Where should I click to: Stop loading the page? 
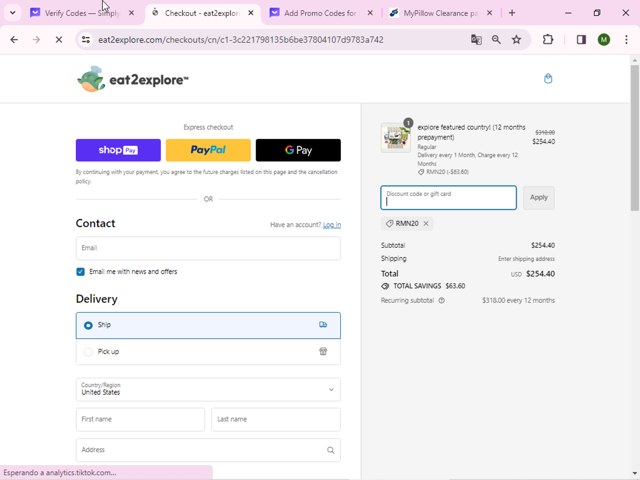click(x=59, y=40)
